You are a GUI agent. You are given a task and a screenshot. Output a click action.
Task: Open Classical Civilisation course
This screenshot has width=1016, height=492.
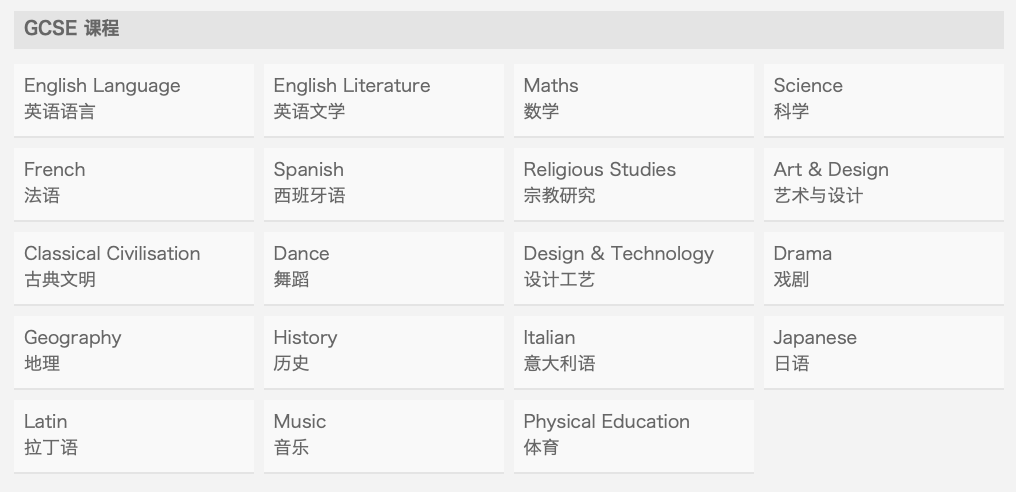[133, 268]
